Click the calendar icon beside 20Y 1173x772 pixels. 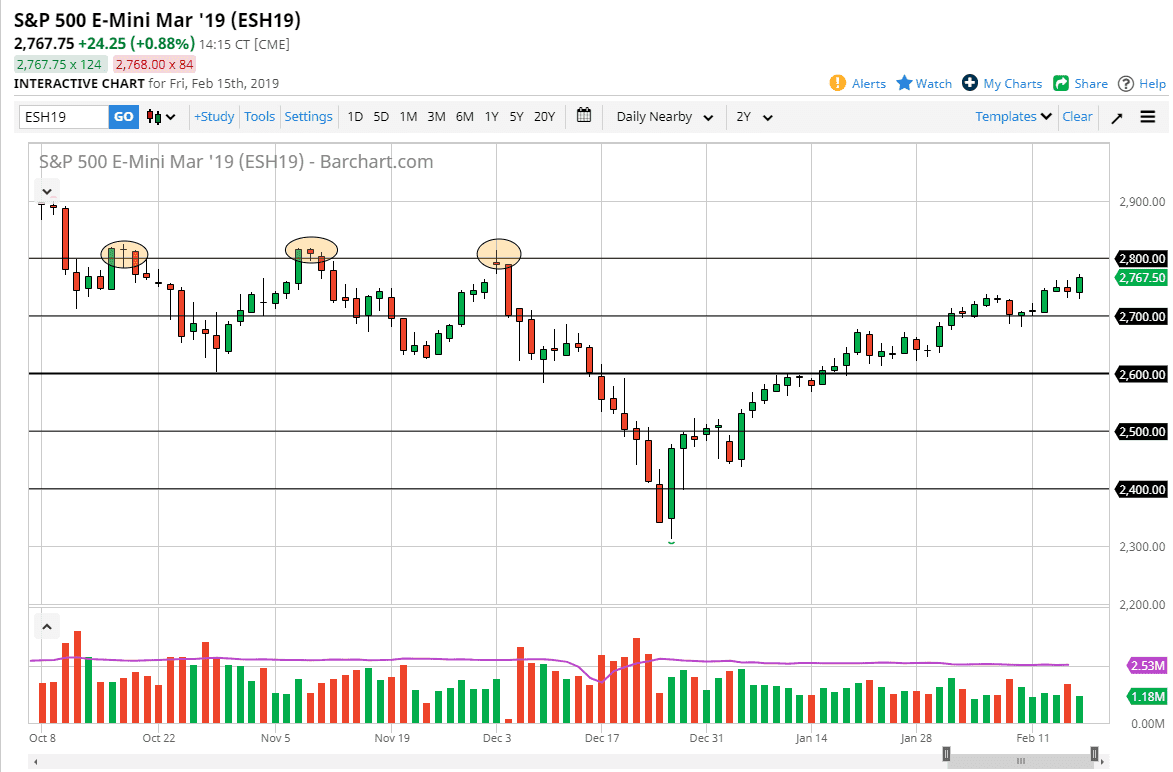click(584, 116)
